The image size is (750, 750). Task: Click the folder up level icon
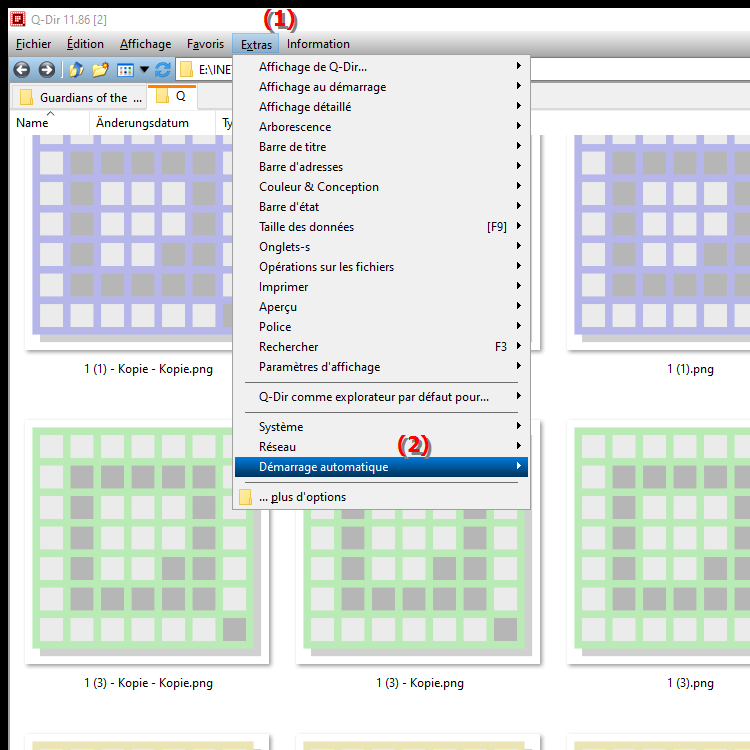point(76,70)
